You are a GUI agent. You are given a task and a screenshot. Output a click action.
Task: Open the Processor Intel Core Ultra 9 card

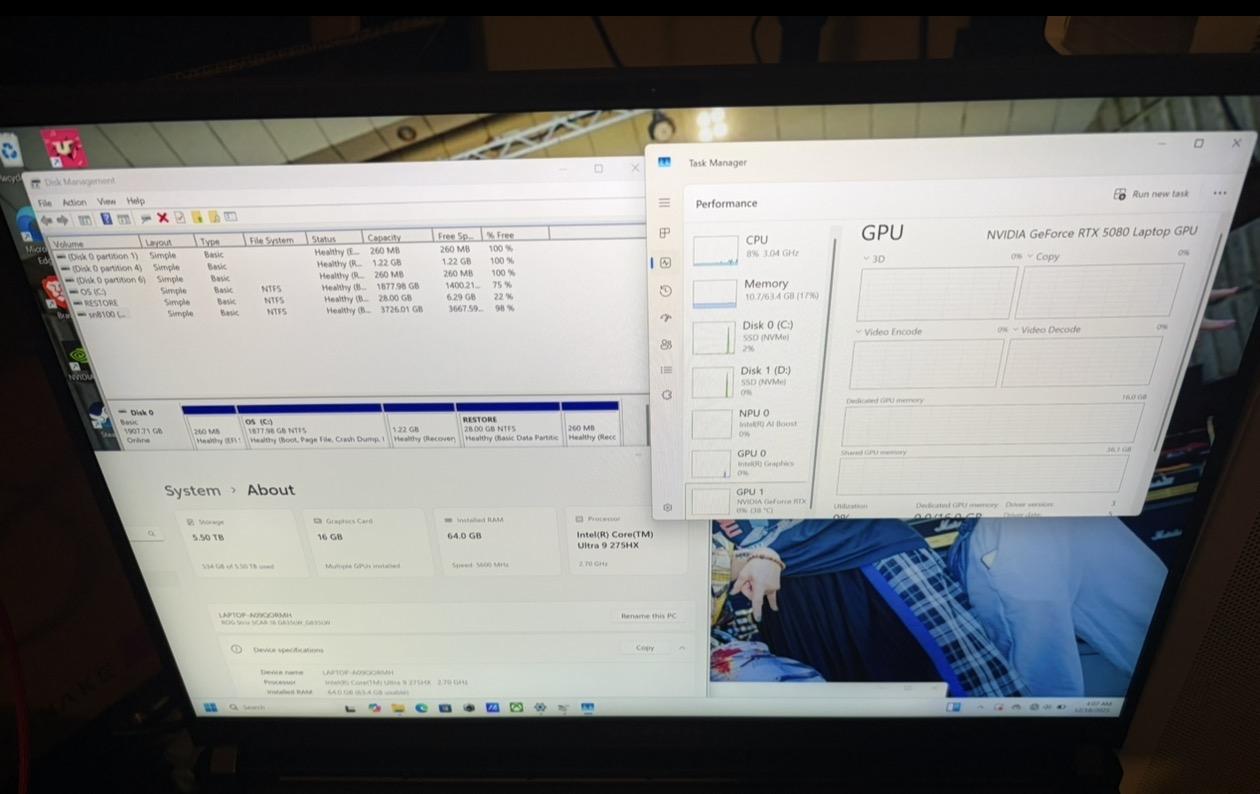(x=627, y=540)
